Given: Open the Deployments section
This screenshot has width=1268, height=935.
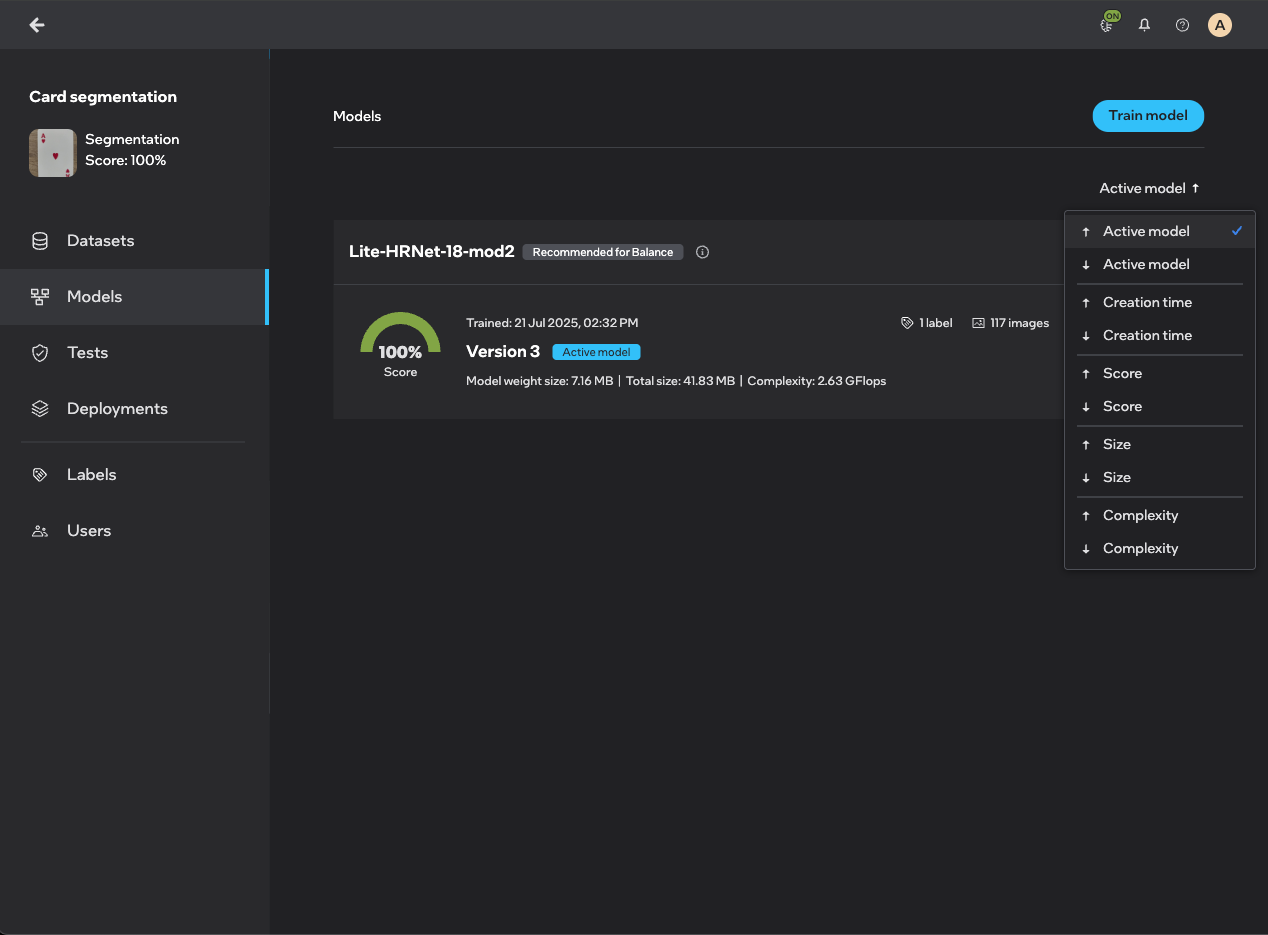Looking at the screenshot, I should tap(116, 409).
